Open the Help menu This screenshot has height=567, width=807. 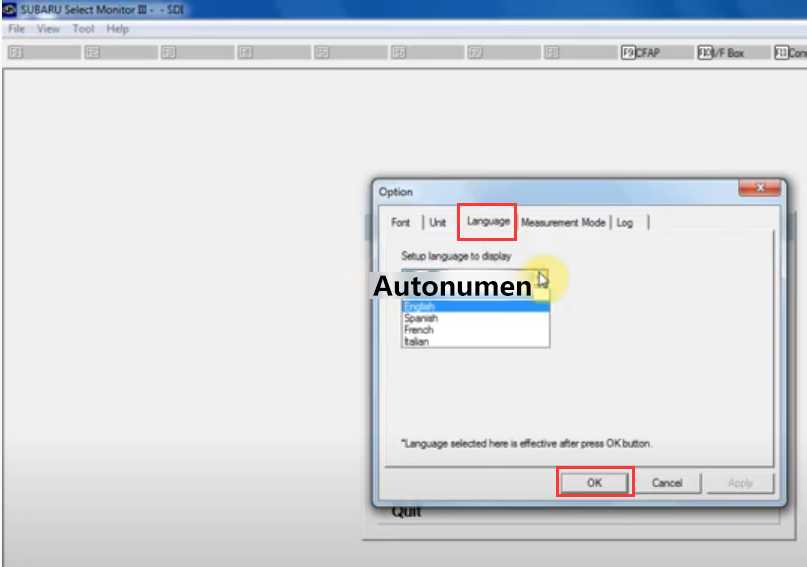point(117,29)
